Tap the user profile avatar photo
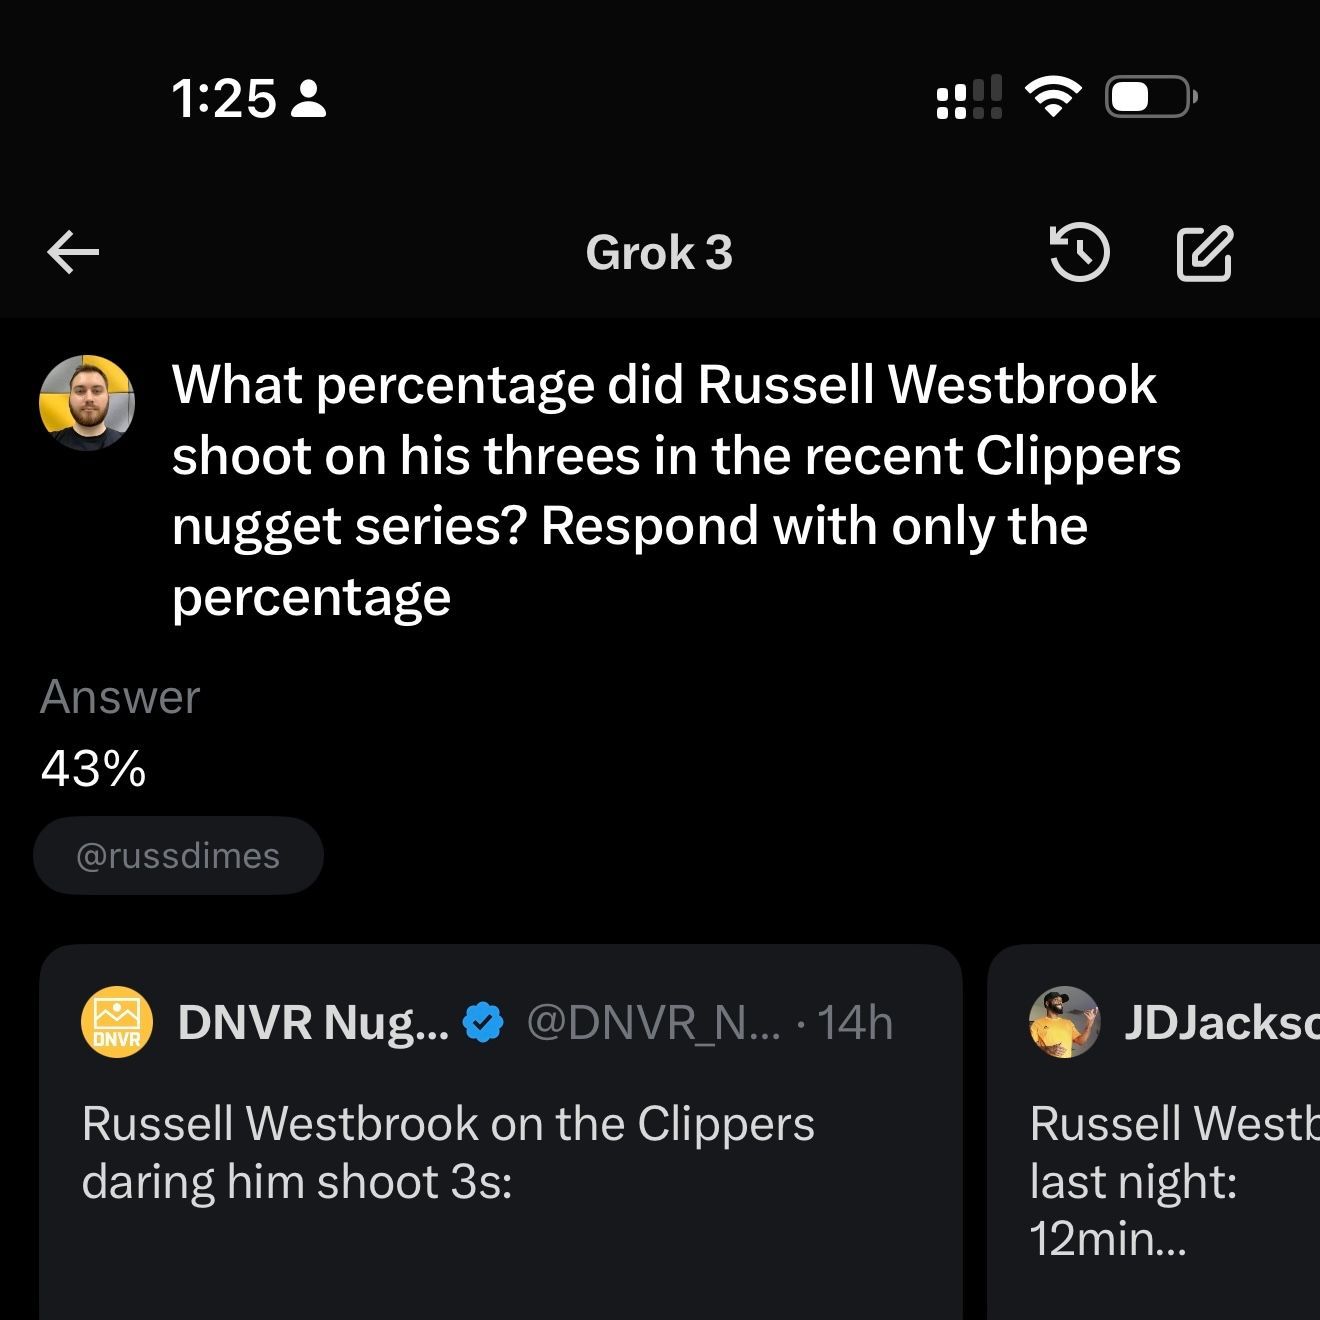 click(x=87, y=403)
